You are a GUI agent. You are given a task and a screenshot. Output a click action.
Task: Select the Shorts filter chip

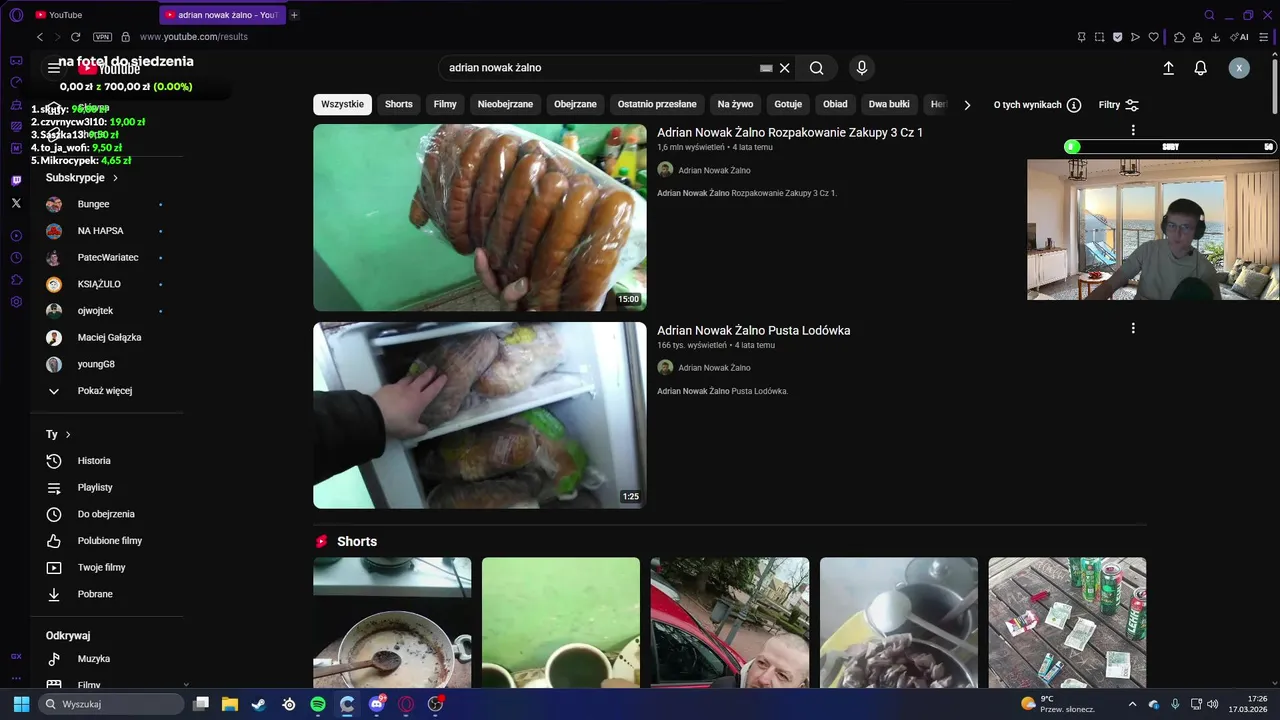click(x=399, y=104)
